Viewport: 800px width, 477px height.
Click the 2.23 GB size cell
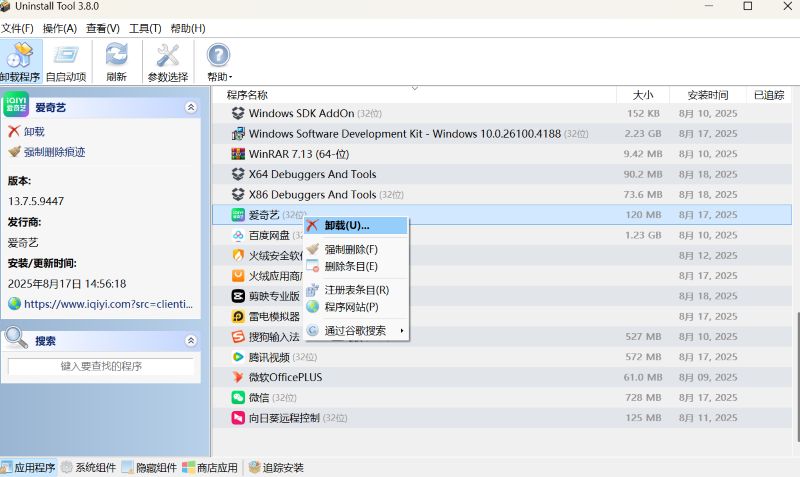point(643,134)
